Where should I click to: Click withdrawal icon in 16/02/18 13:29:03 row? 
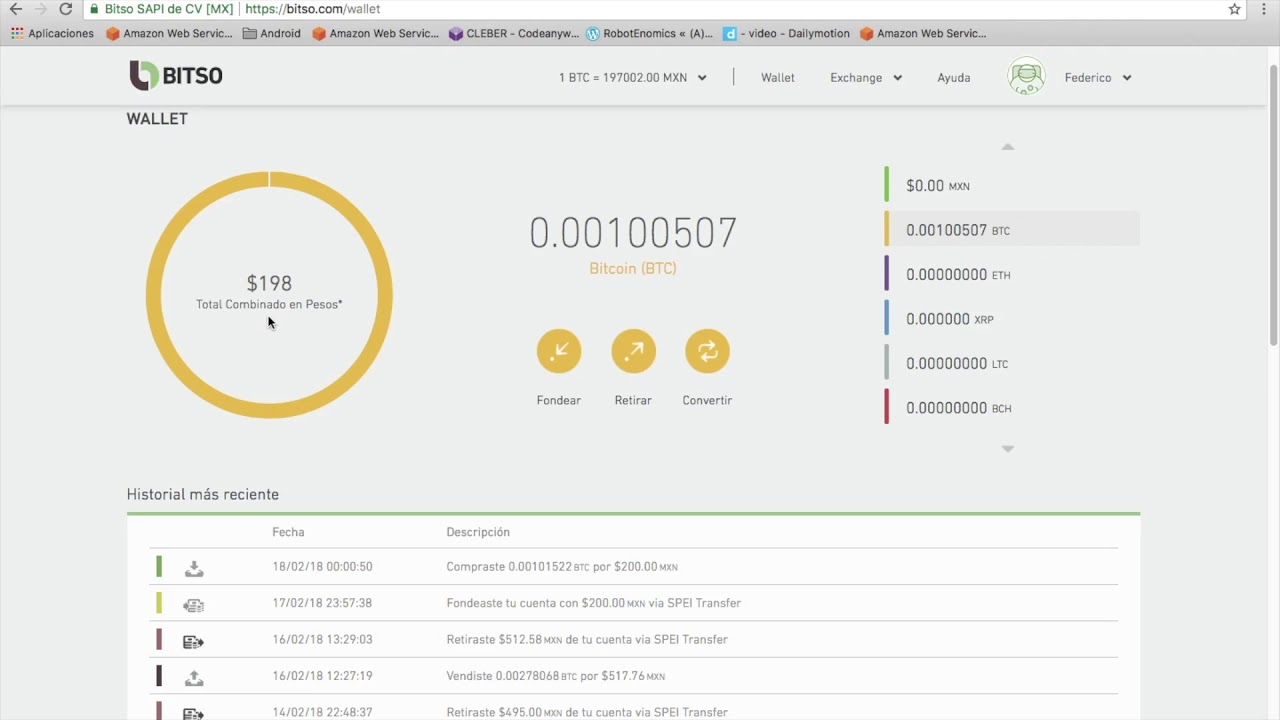pos(194,641)
